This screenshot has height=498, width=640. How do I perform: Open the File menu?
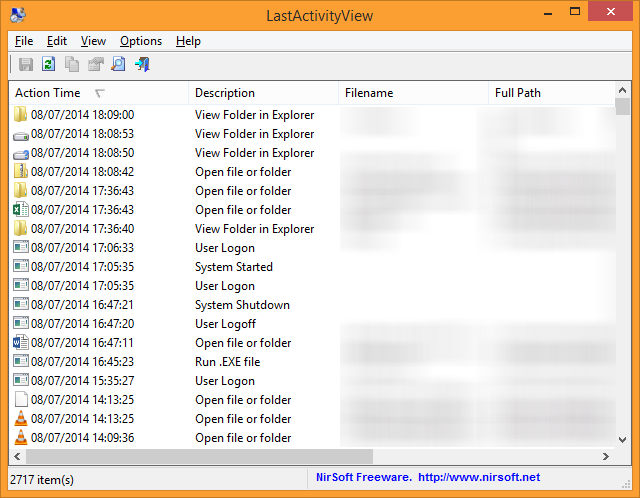[24, 41]
